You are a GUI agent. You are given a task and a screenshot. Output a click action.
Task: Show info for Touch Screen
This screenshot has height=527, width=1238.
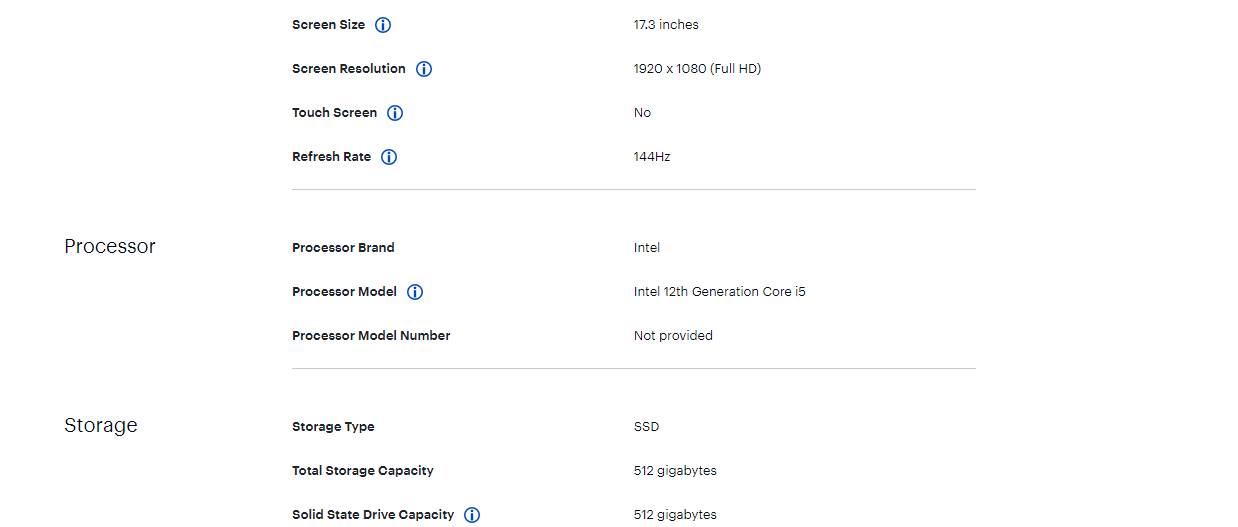coord(395,113)
